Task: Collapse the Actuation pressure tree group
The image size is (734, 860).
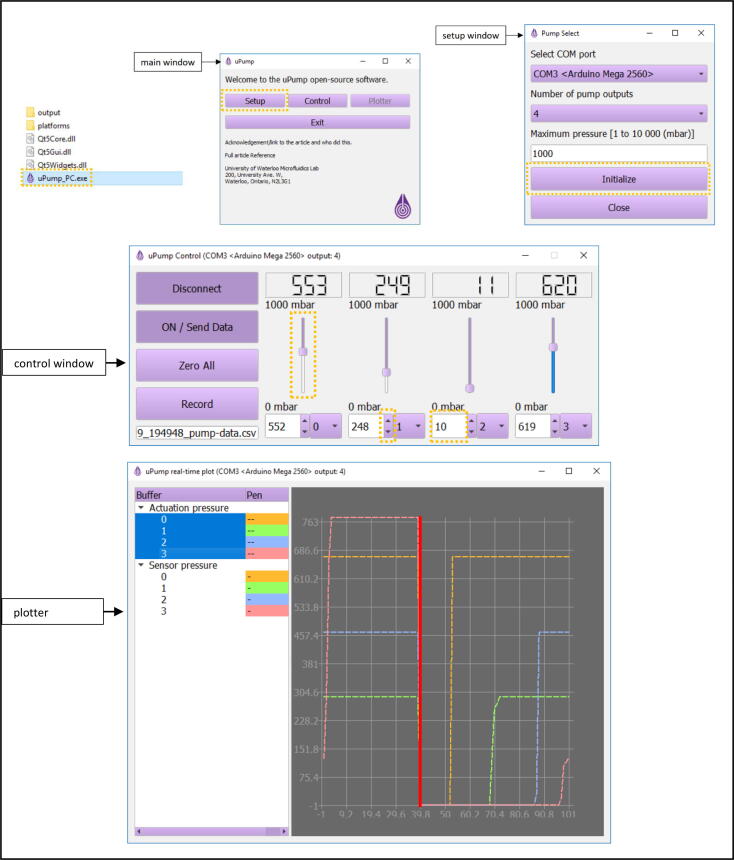Action: coord(141,508)
